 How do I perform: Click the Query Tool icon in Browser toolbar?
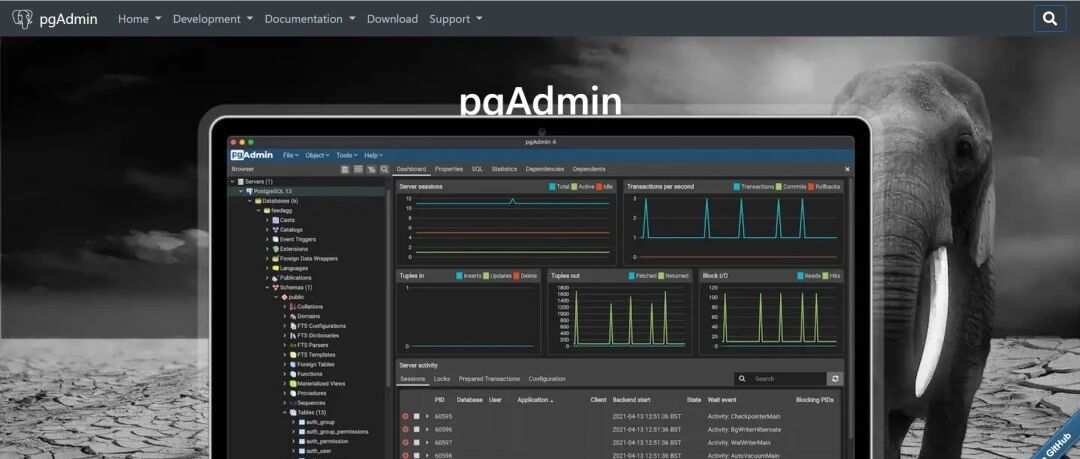click(345, 169)
